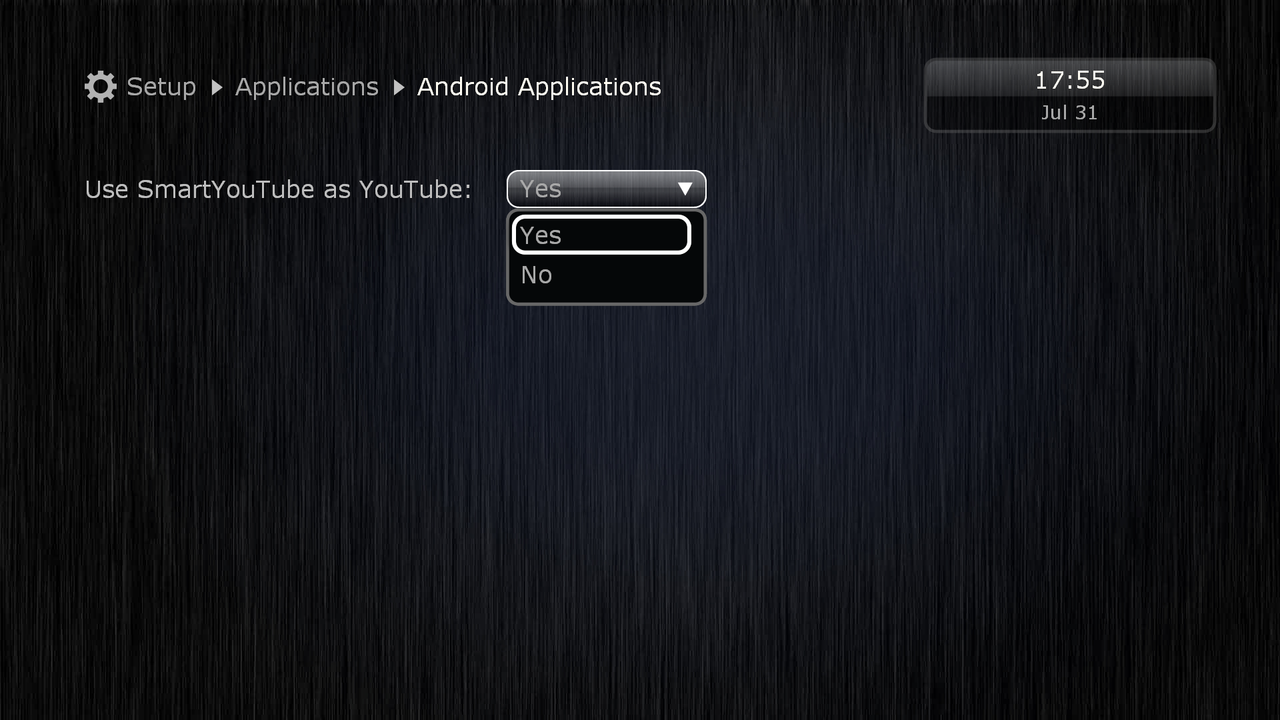Click the 17:55 clock time
1280x720 pixels.
click(1070, 80)
